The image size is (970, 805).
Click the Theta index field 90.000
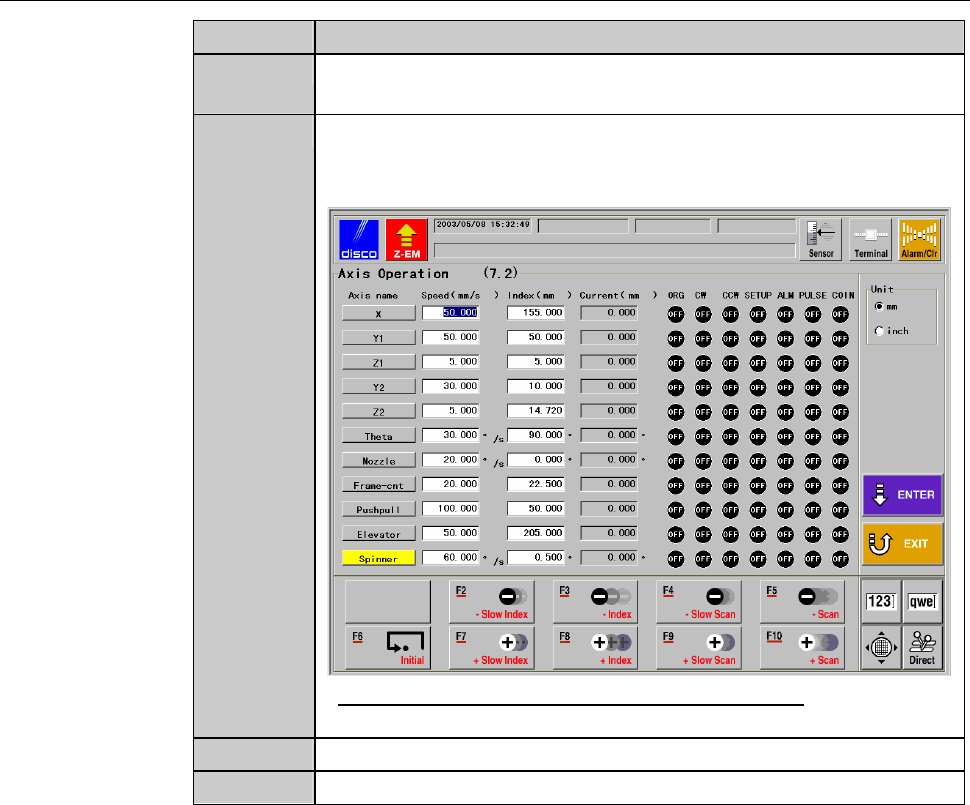(536, 435)
